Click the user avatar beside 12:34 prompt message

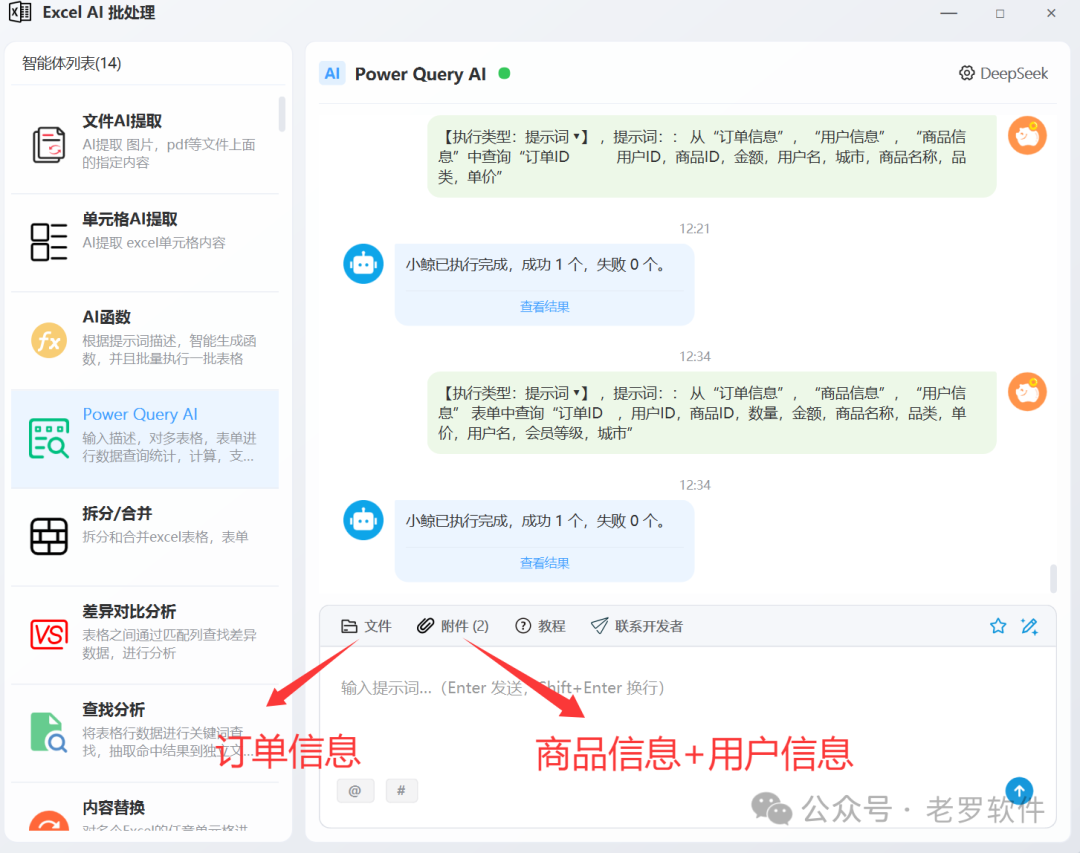pos(1027,391)
